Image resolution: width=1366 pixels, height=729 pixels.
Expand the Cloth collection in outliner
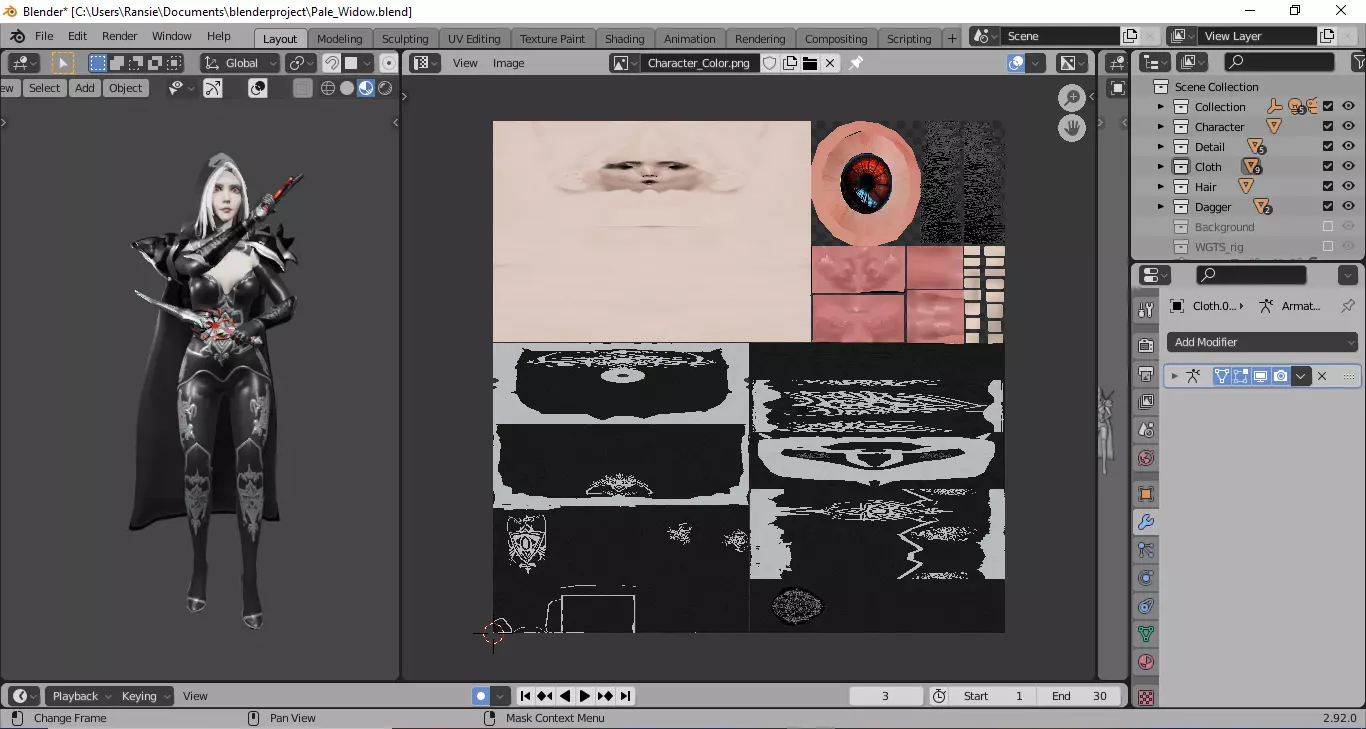coord(1161,167)
